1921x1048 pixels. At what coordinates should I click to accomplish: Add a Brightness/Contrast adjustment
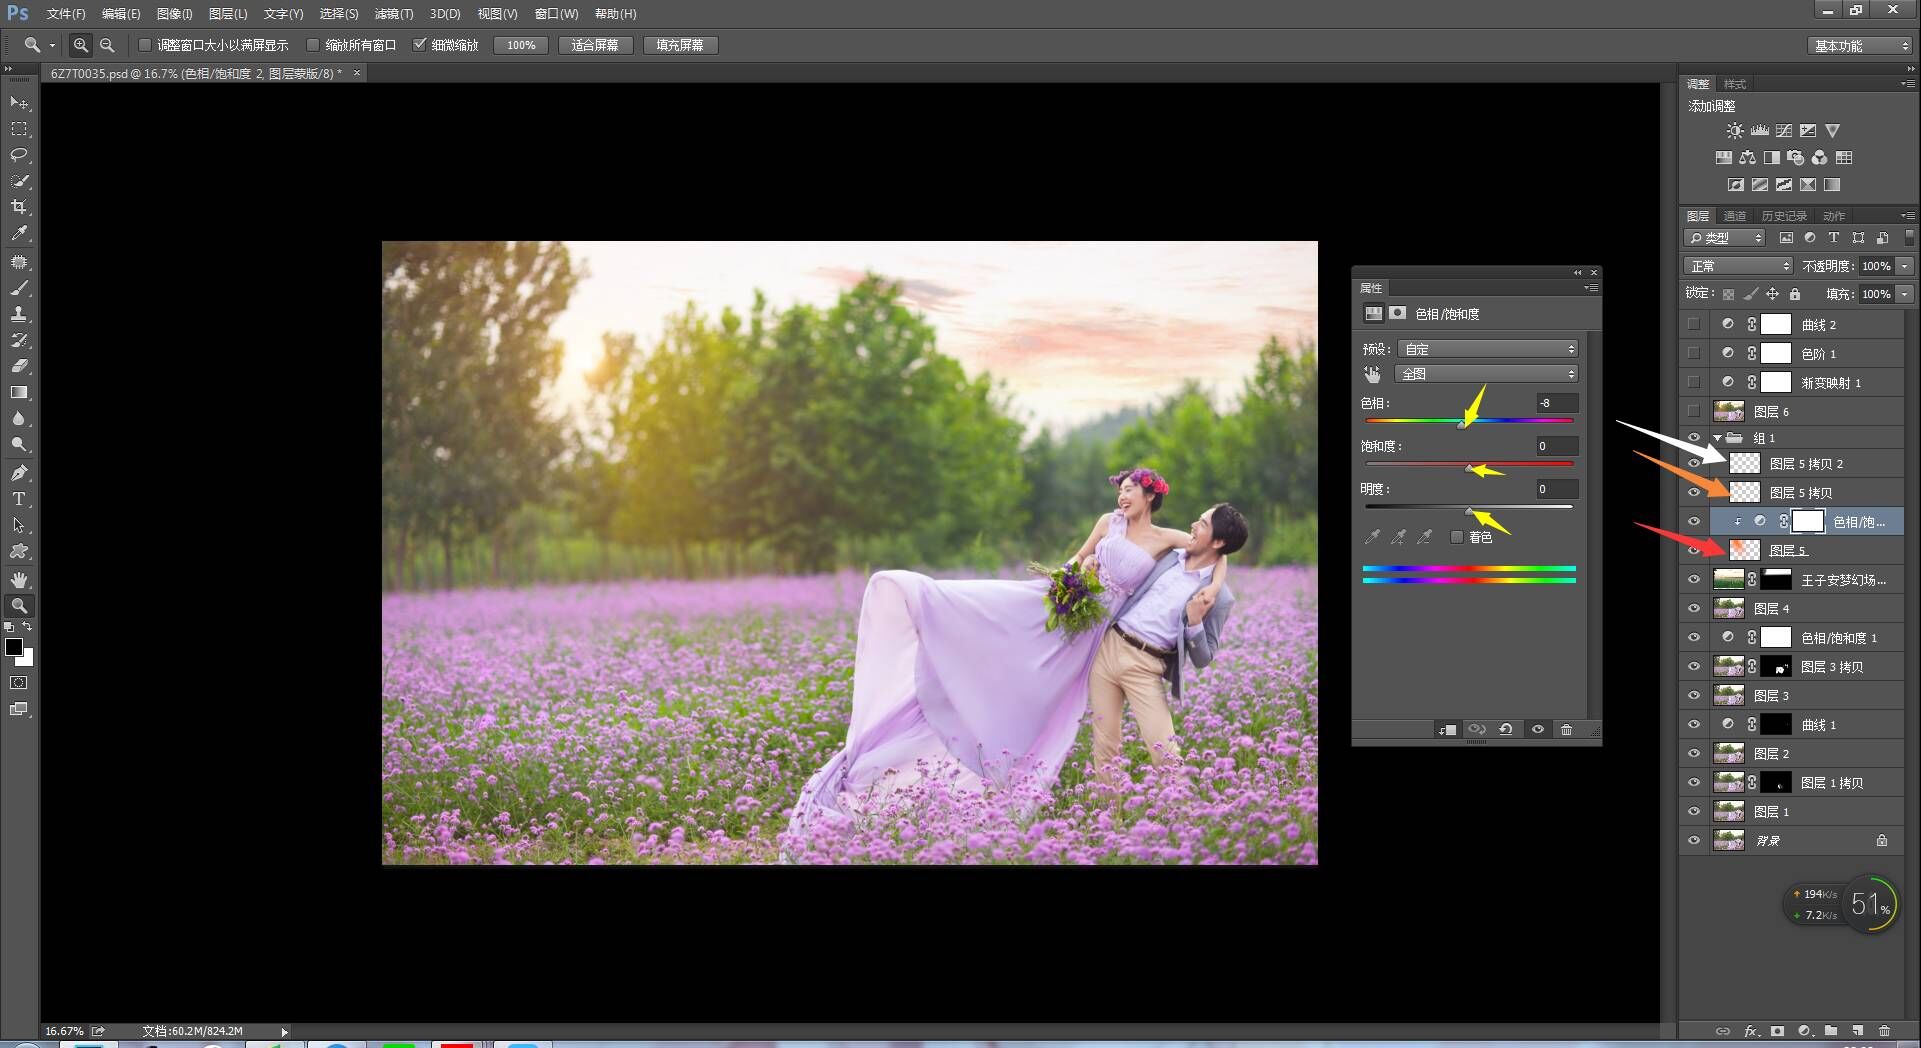(x=1735, y=131)
